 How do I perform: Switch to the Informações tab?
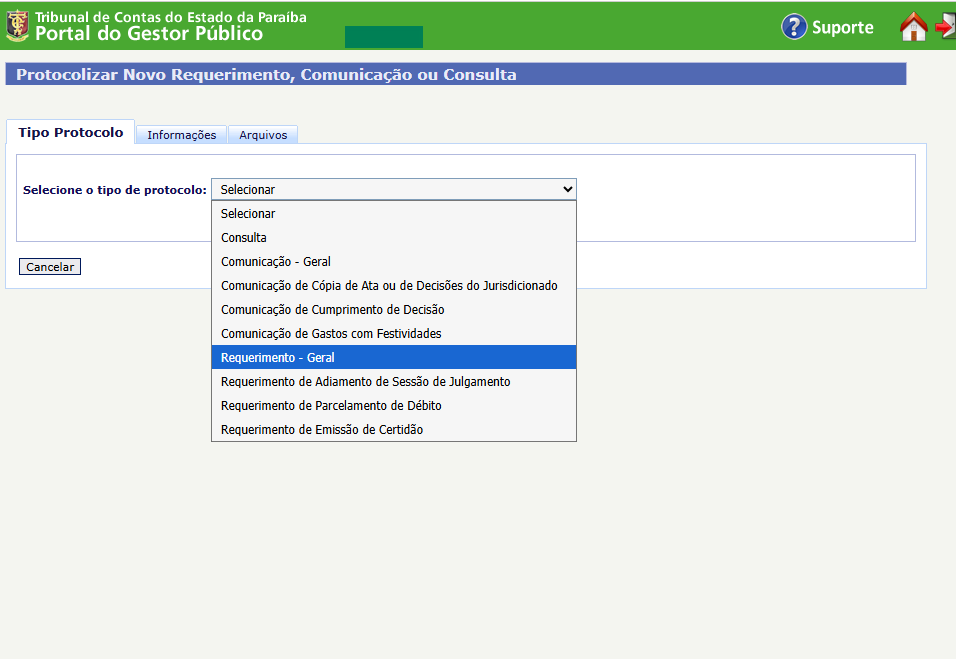[x=182, y=135]
